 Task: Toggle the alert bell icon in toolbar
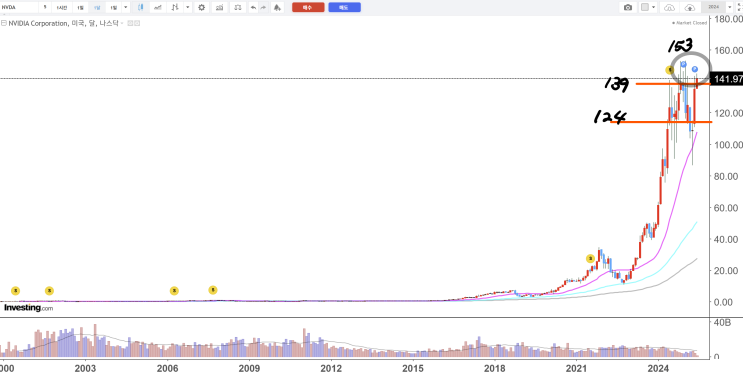tap(277, 8)
